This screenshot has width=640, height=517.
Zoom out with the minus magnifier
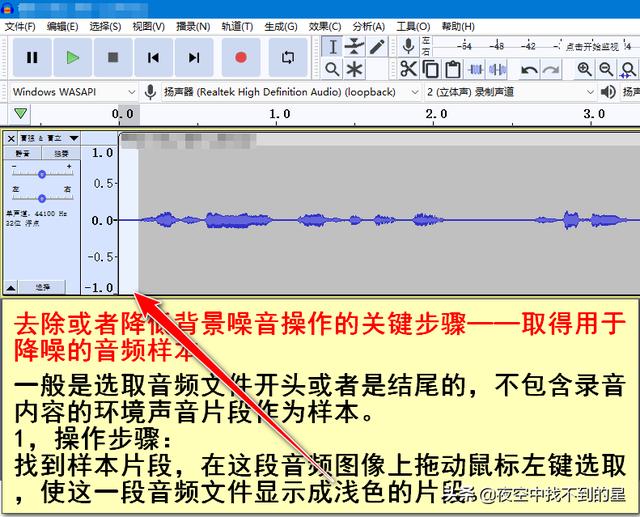pos(606,69)
